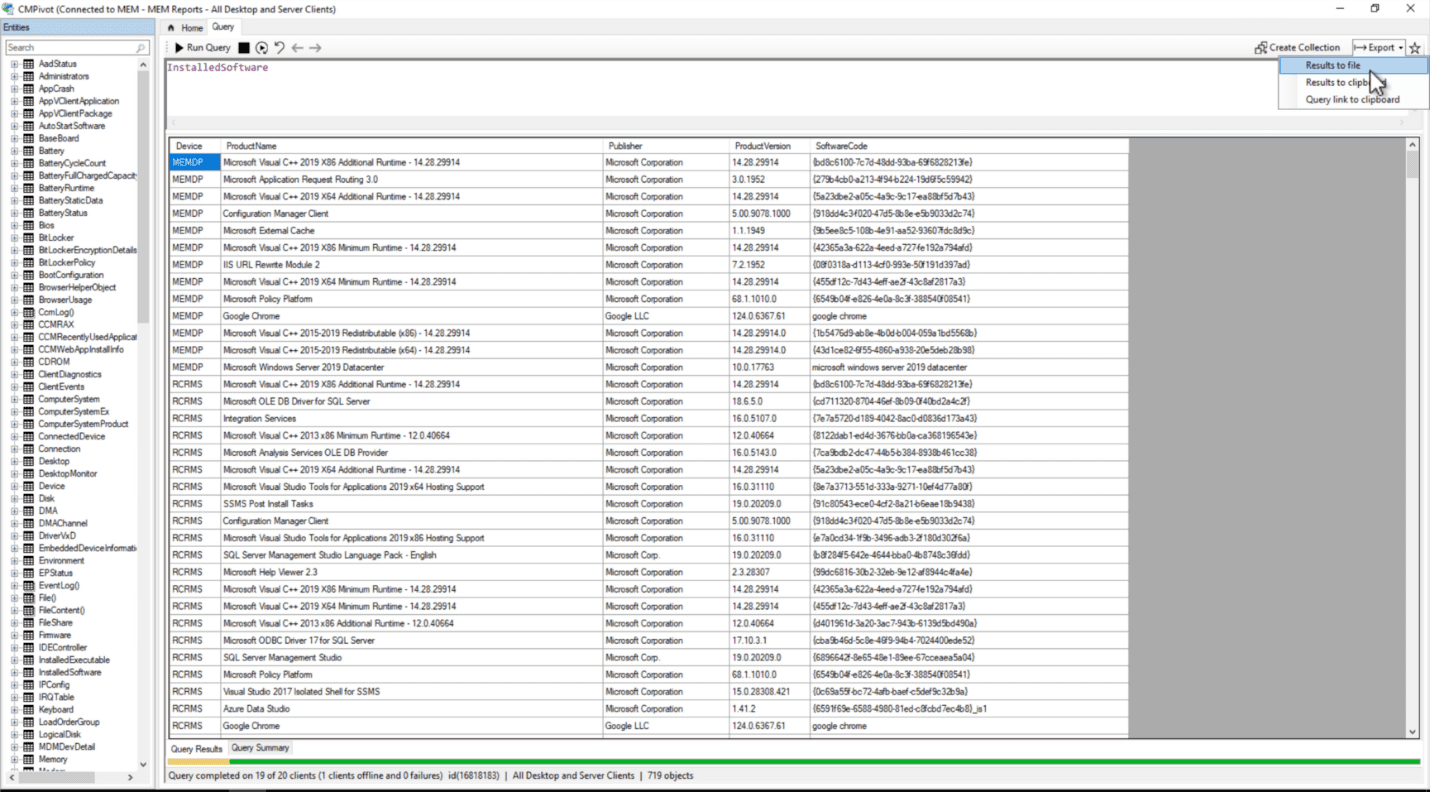Image resolution: width=1430 pixels, height=792 pixels.
Task: Expand the InstalledSoftware entity node
Action: tap(15, 673)
